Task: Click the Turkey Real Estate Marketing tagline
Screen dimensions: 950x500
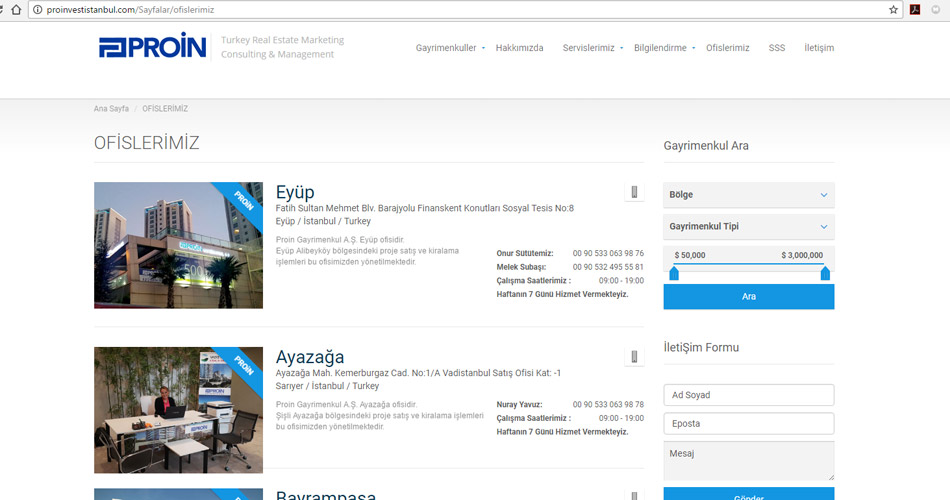Action: pyautogui.click(x=282, y=47)
